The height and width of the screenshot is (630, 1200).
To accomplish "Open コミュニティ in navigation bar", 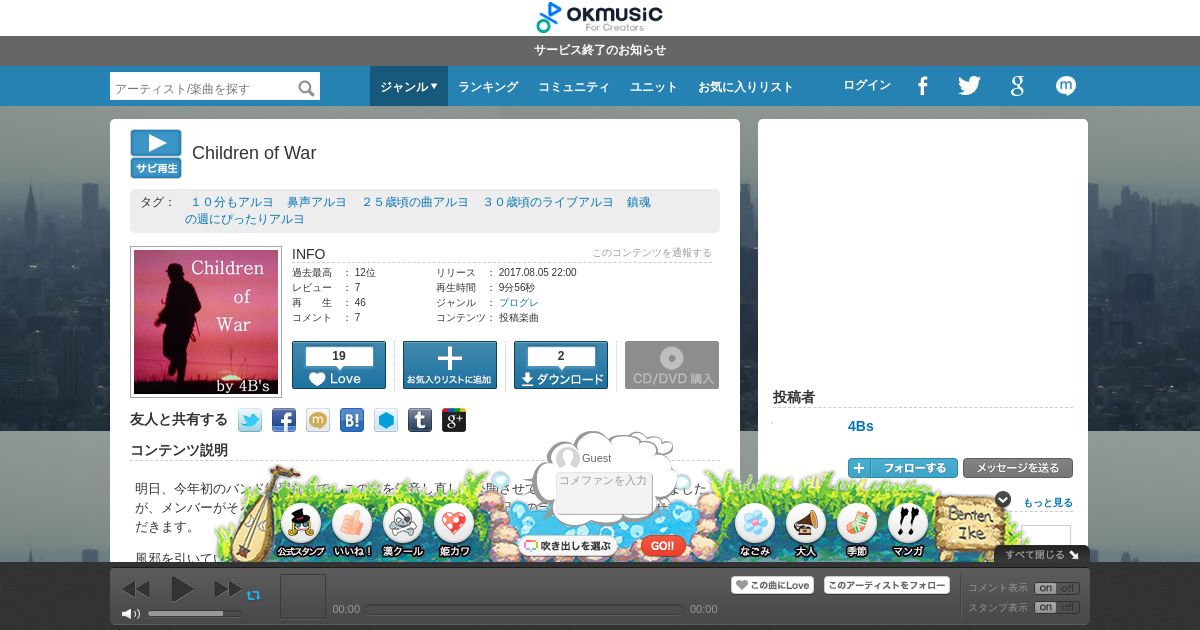I will coord(574,87).
